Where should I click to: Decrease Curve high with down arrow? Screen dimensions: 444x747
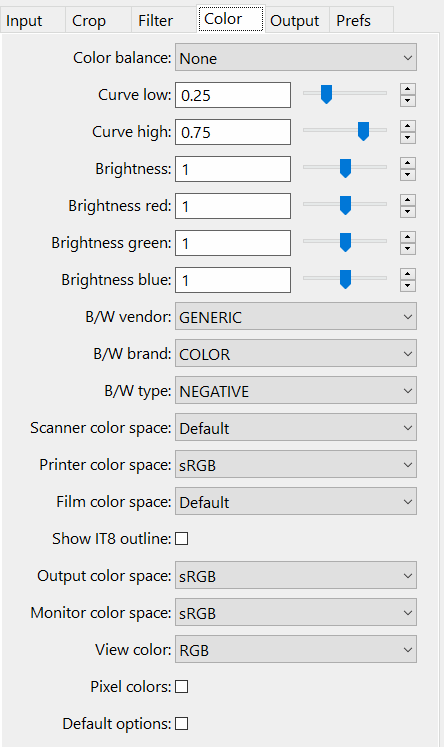[408, 138]
